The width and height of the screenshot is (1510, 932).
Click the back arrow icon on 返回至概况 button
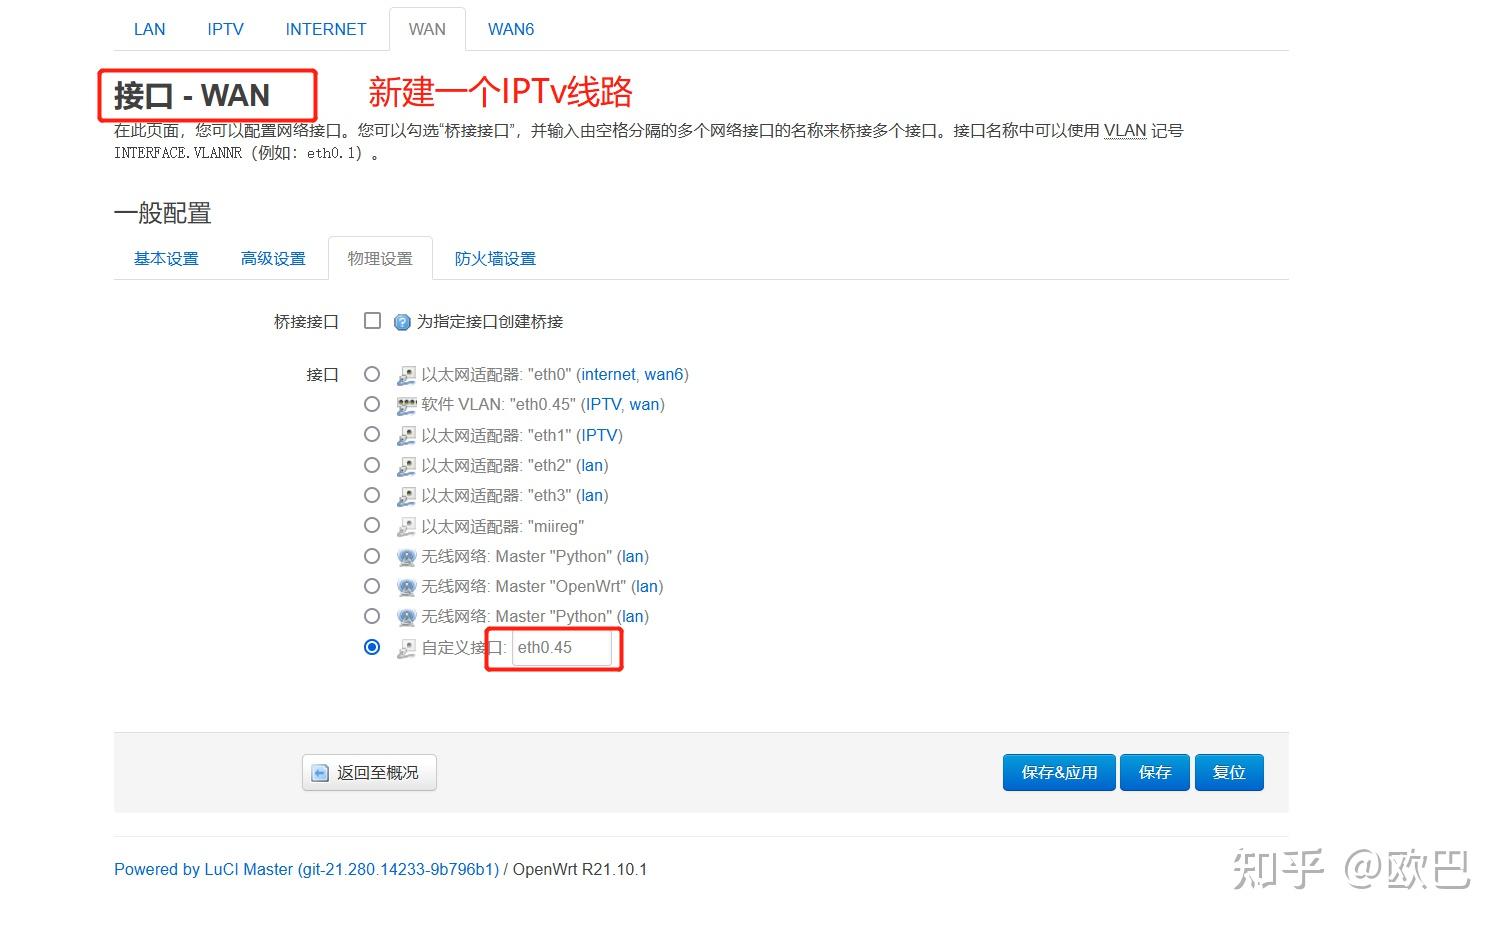coord(319,772)
